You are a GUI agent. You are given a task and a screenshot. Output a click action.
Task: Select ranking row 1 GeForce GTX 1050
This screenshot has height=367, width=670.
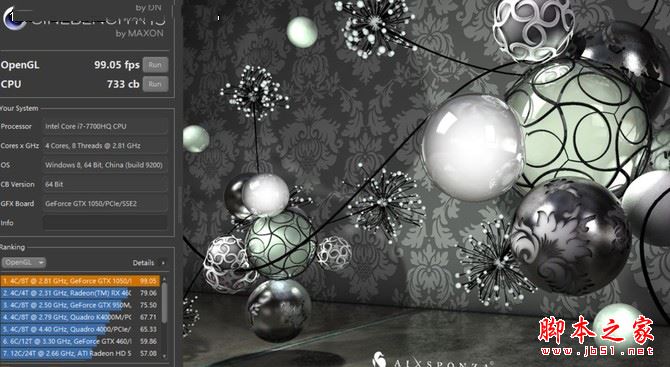click(80, 281)
